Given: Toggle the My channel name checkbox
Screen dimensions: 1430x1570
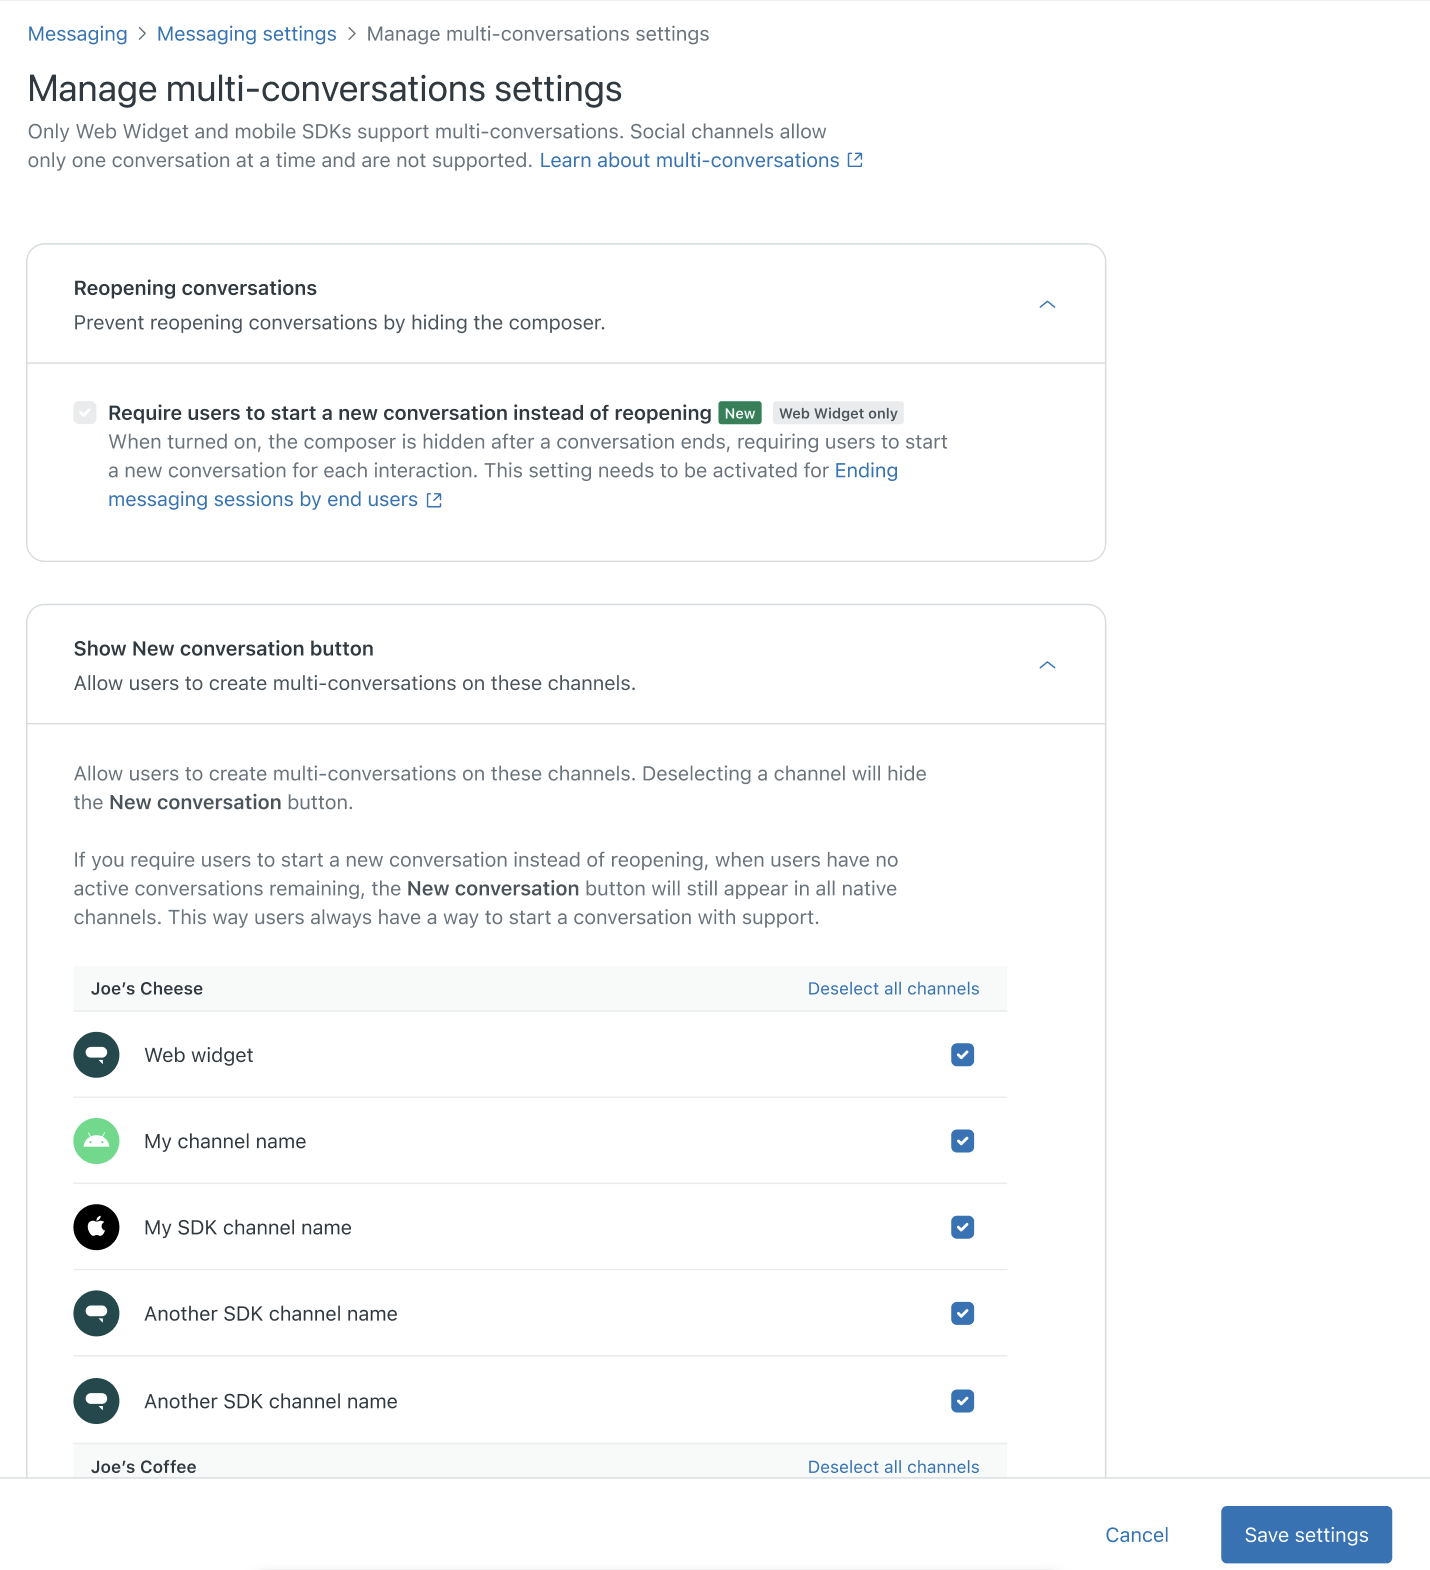Looking at the screenshot, I should point(962,1141).
